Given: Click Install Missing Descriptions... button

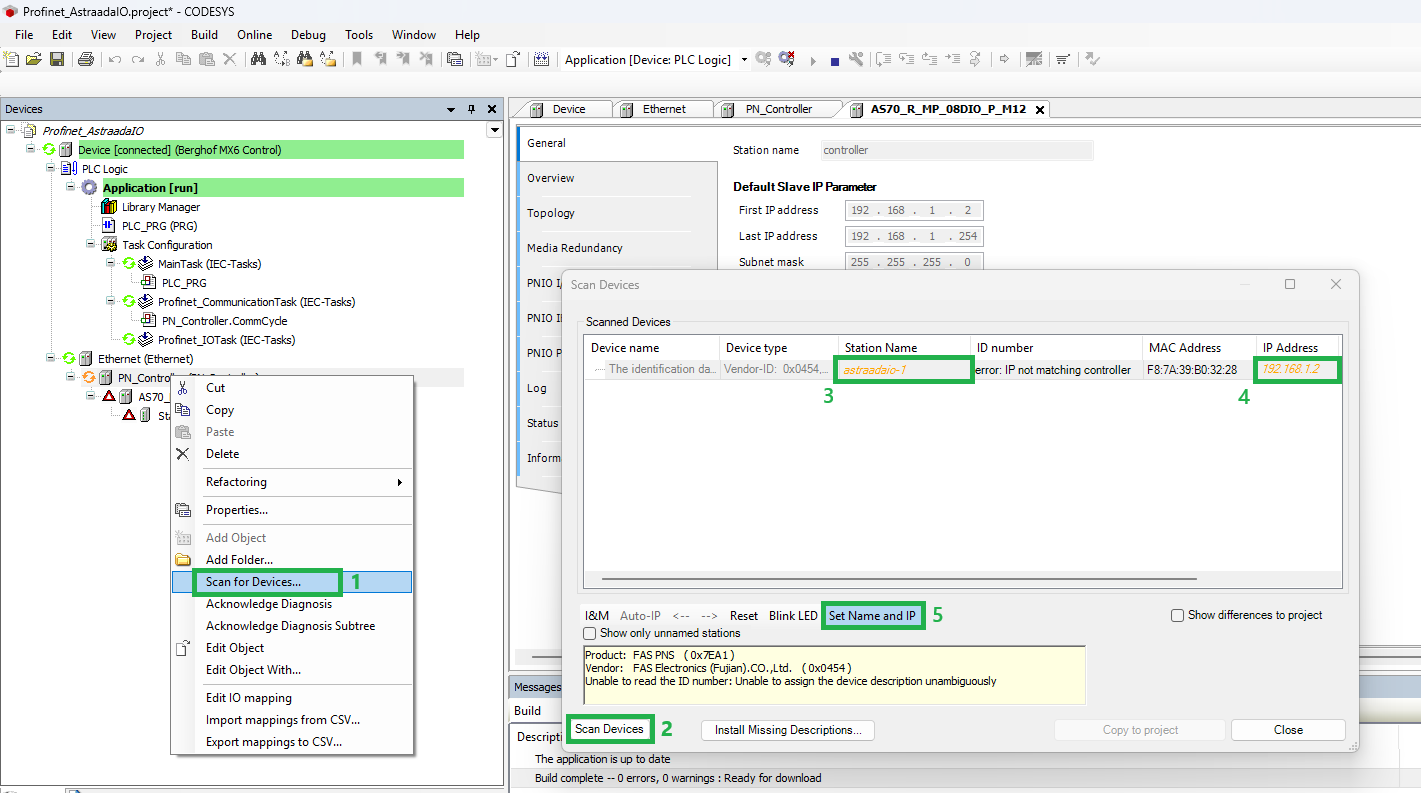Looking at the screenshot, I should (788, 730).
